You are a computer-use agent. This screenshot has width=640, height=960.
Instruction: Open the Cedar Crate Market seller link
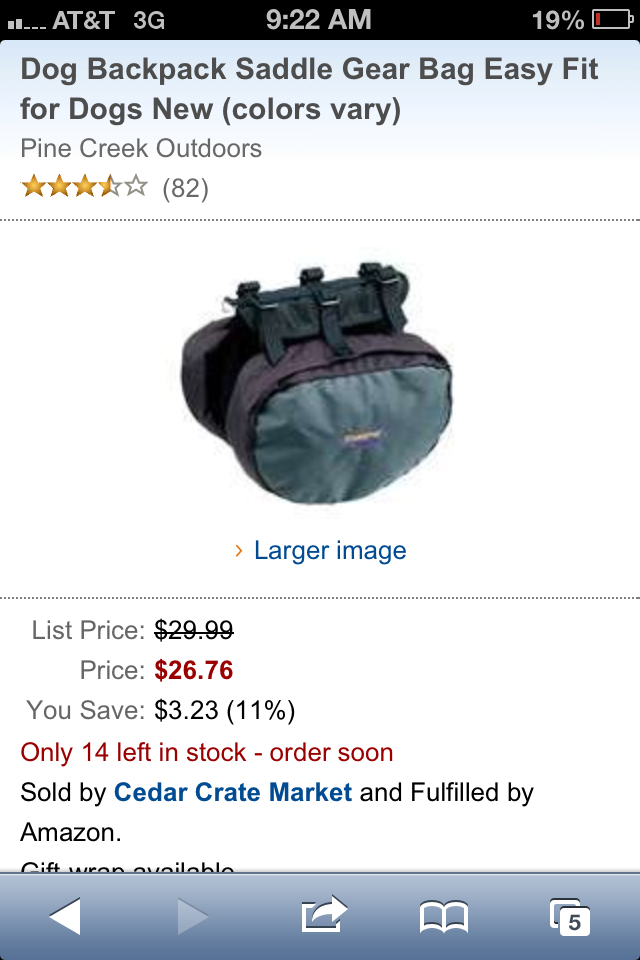(x=233, y=792)
